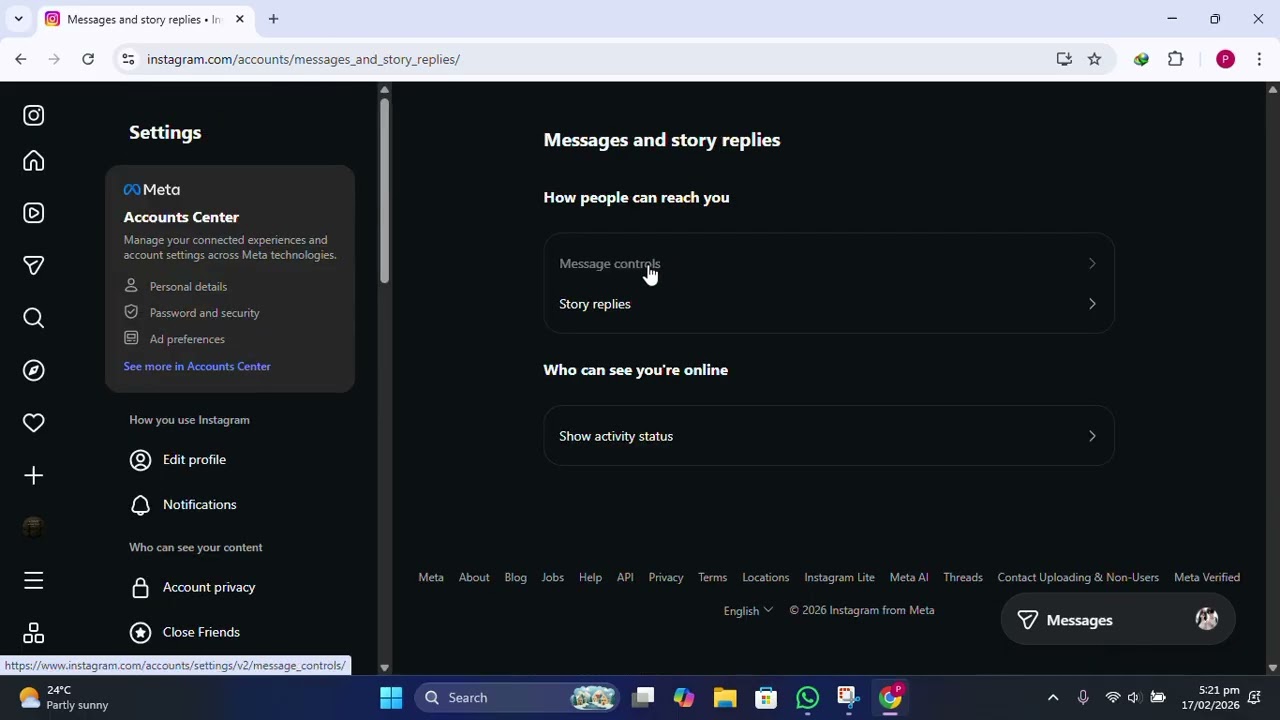
Task: Open Threads footer link
Action: tap(963, 578)
